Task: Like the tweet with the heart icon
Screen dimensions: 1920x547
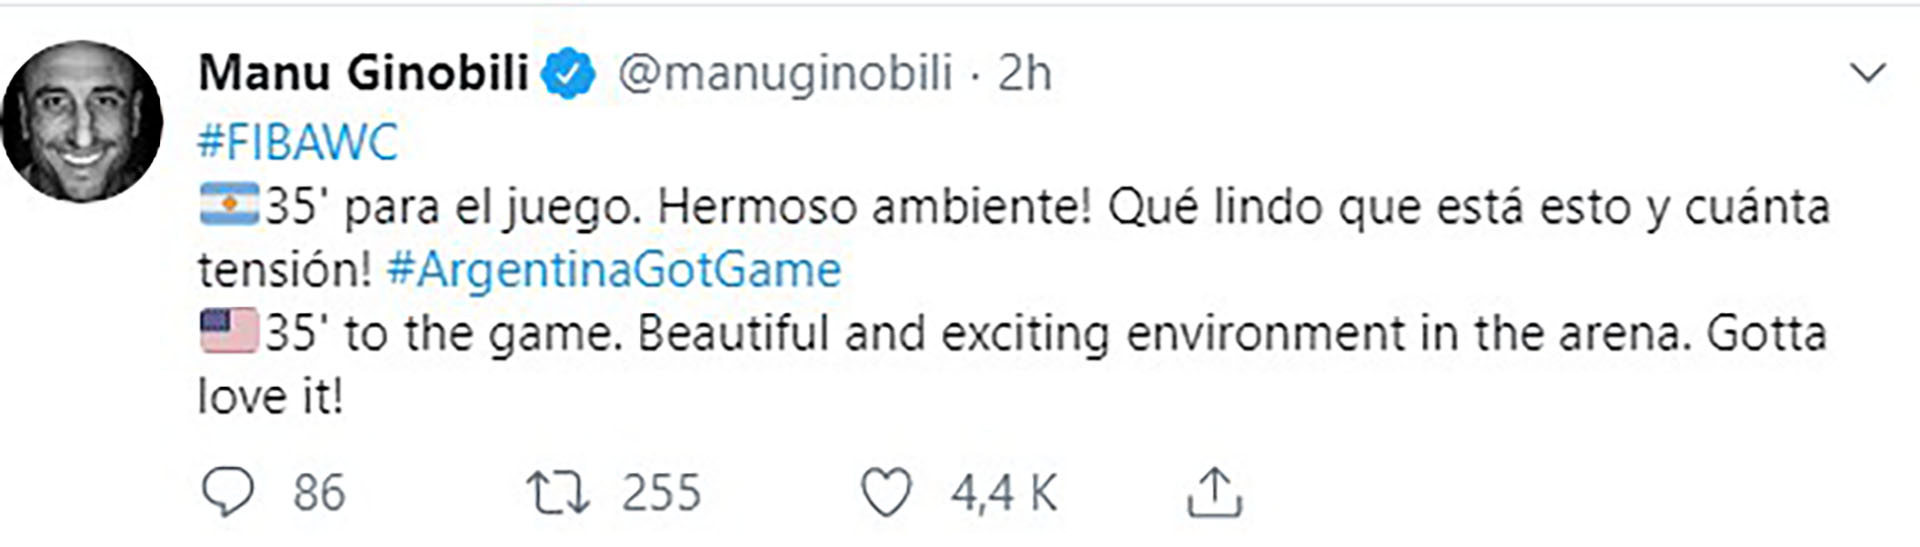Action: point(886,493)
